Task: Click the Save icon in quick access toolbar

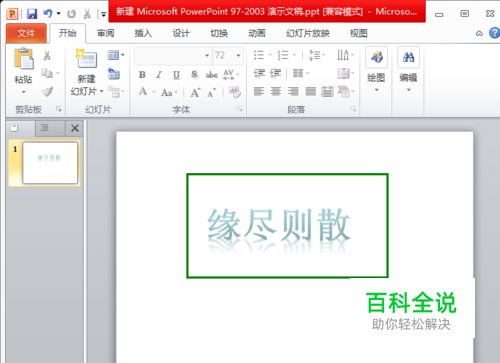Action: (x=32, y=14)
